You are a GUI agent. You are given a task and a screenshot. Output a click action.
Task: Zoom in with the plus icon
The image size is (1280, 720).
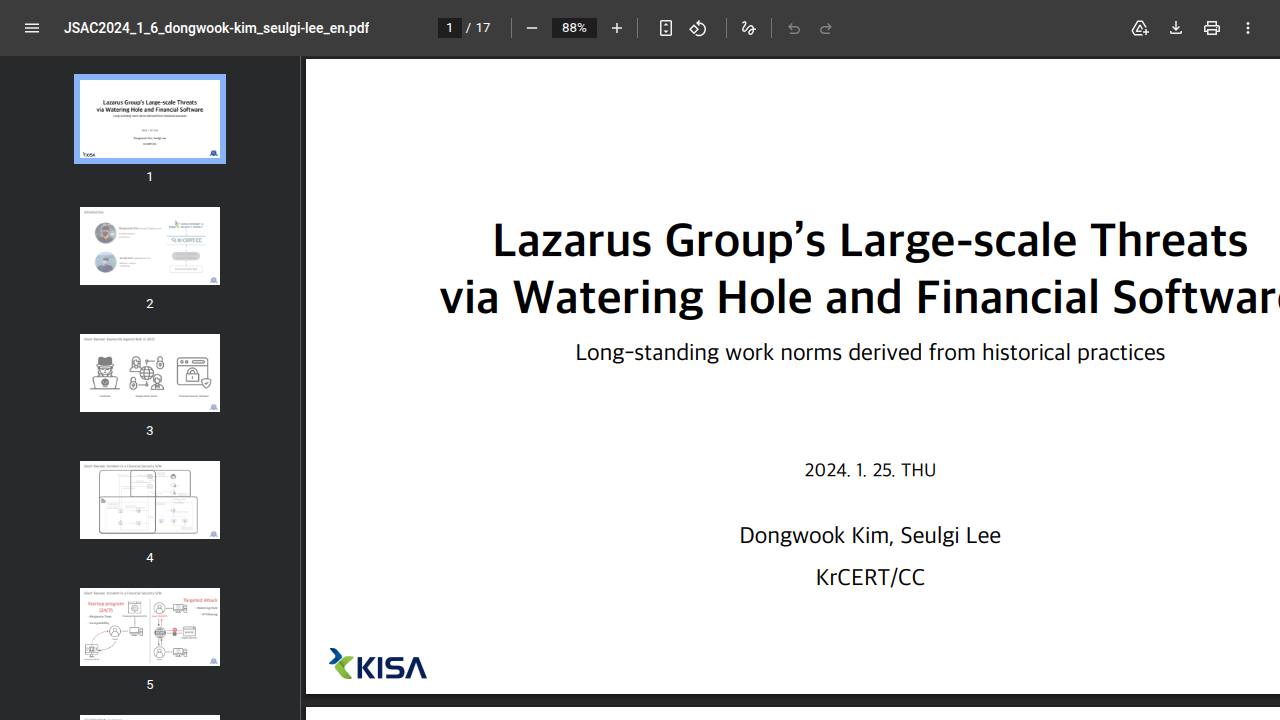[617, 28]
